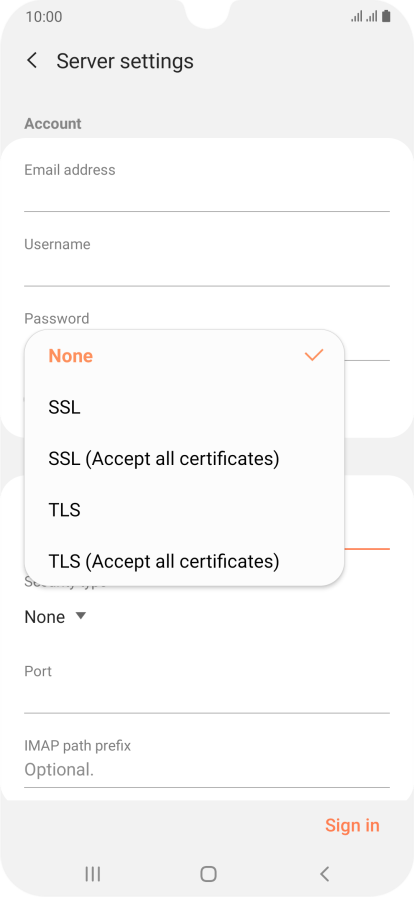Tap the dropdown triangle beside None

[x=81, y=616]
